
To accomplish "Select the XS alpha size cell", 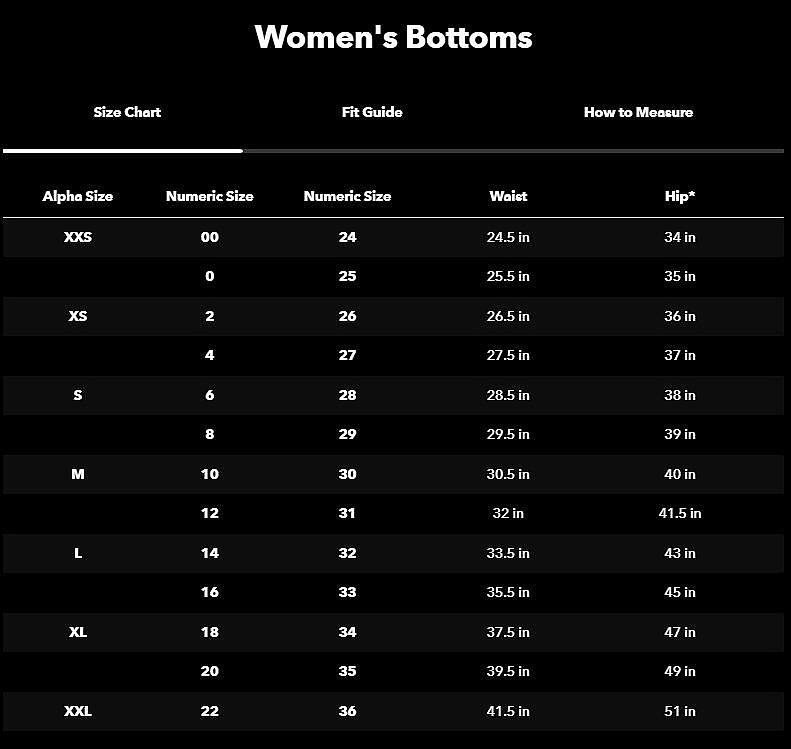I will 78,316.
